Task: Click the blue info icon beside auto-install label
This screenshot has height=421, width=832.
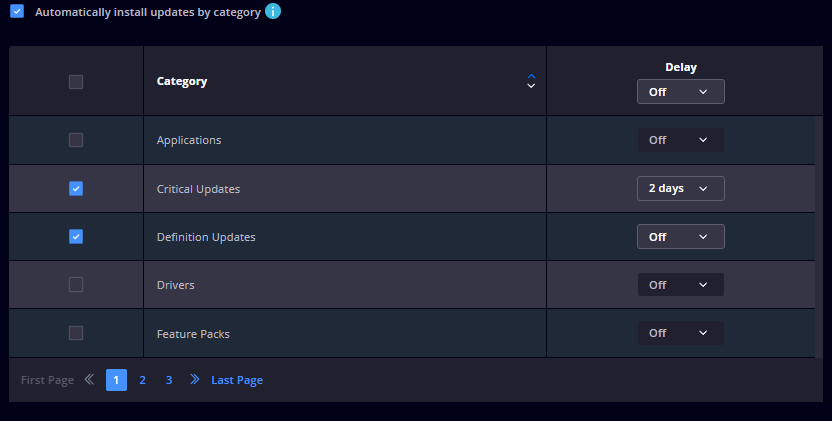Action: [x=273, y=11]
